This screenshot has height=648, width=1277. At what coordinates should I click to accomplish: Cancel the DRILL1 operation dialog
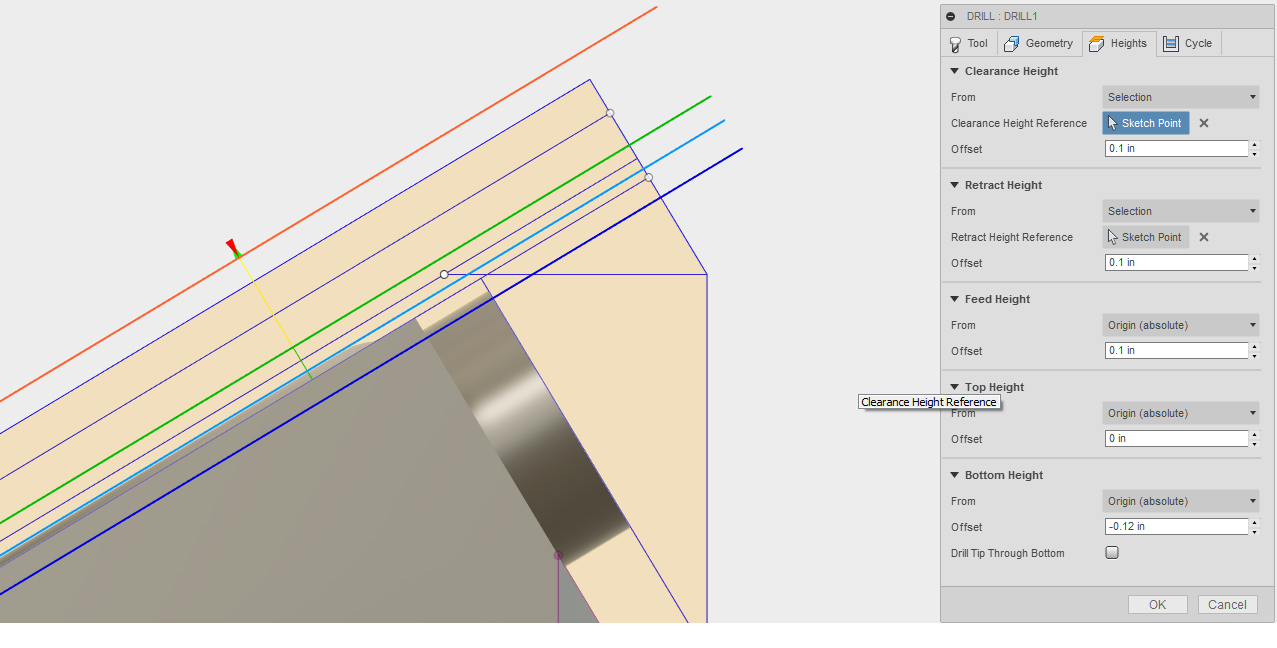(x=1227, y=604)
